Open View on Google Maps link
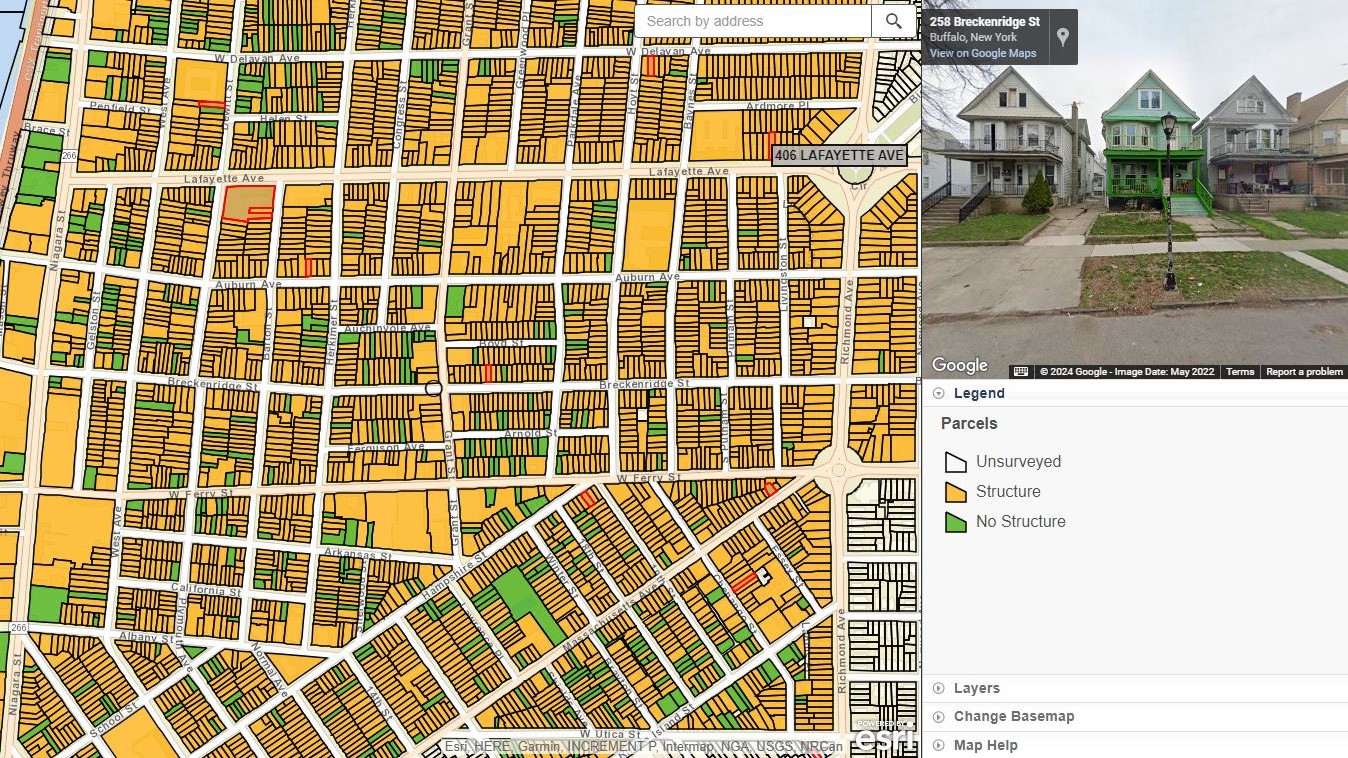Screen dimensions: 1348x758 coord(982,53)
